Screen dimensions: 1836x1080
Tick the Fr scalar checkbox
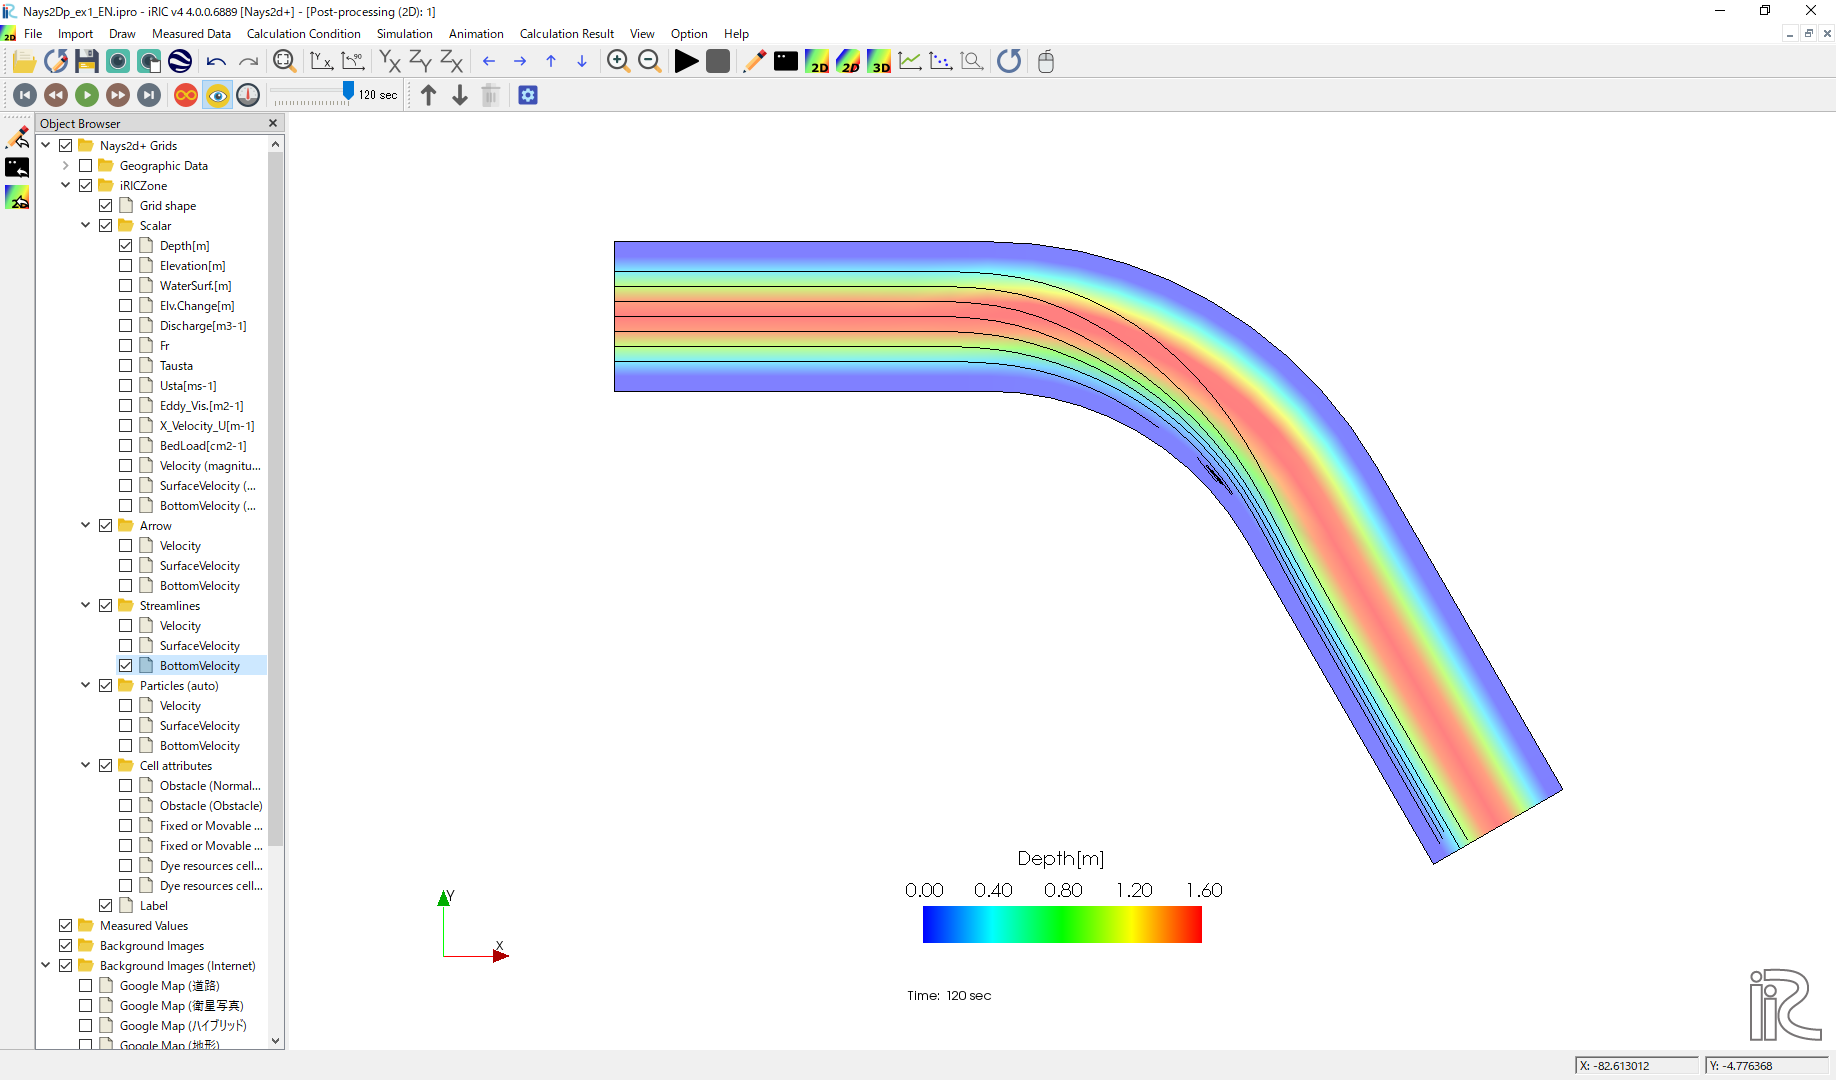pos(125,346)
